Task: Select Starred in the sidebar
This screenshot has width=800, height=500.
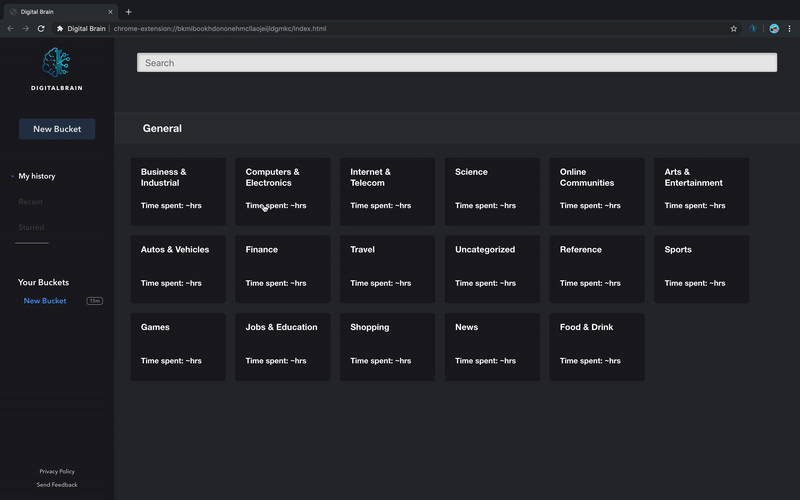Action: [31, 227]
